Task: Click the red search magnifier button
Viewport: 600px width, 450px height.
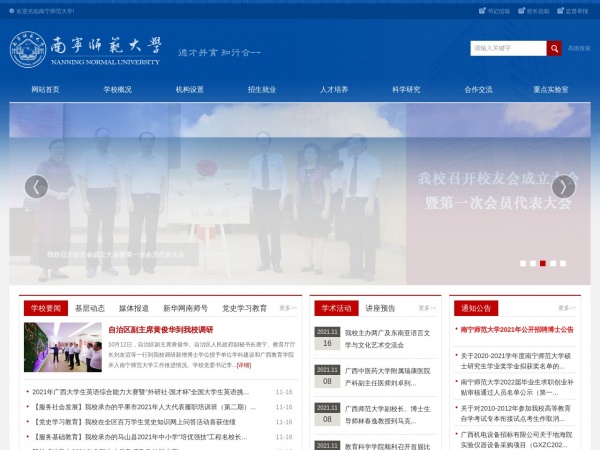Action: point(554,48)
